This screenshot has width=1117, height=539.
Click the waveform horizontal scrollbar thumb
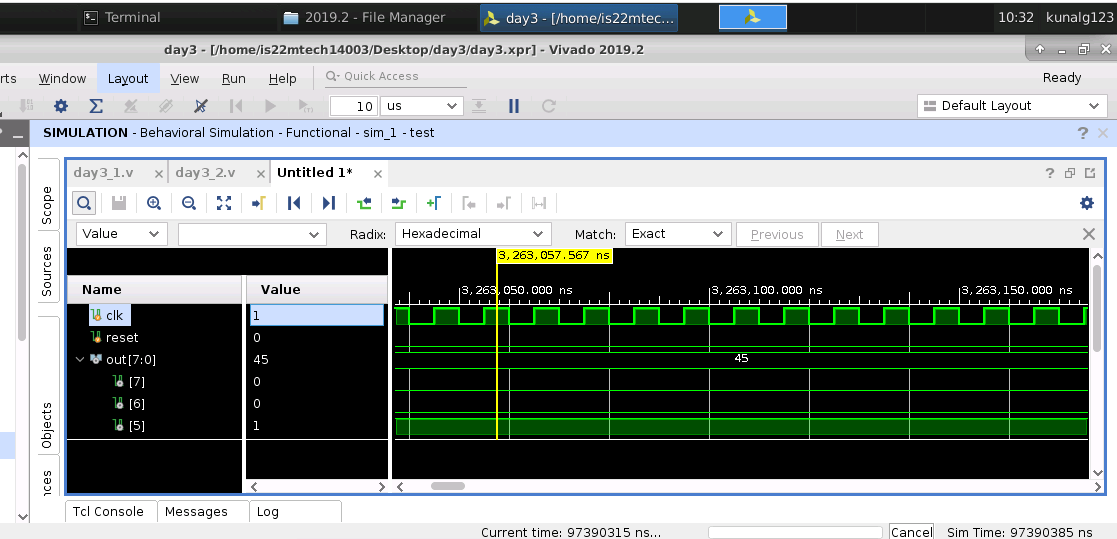[448, 486]
